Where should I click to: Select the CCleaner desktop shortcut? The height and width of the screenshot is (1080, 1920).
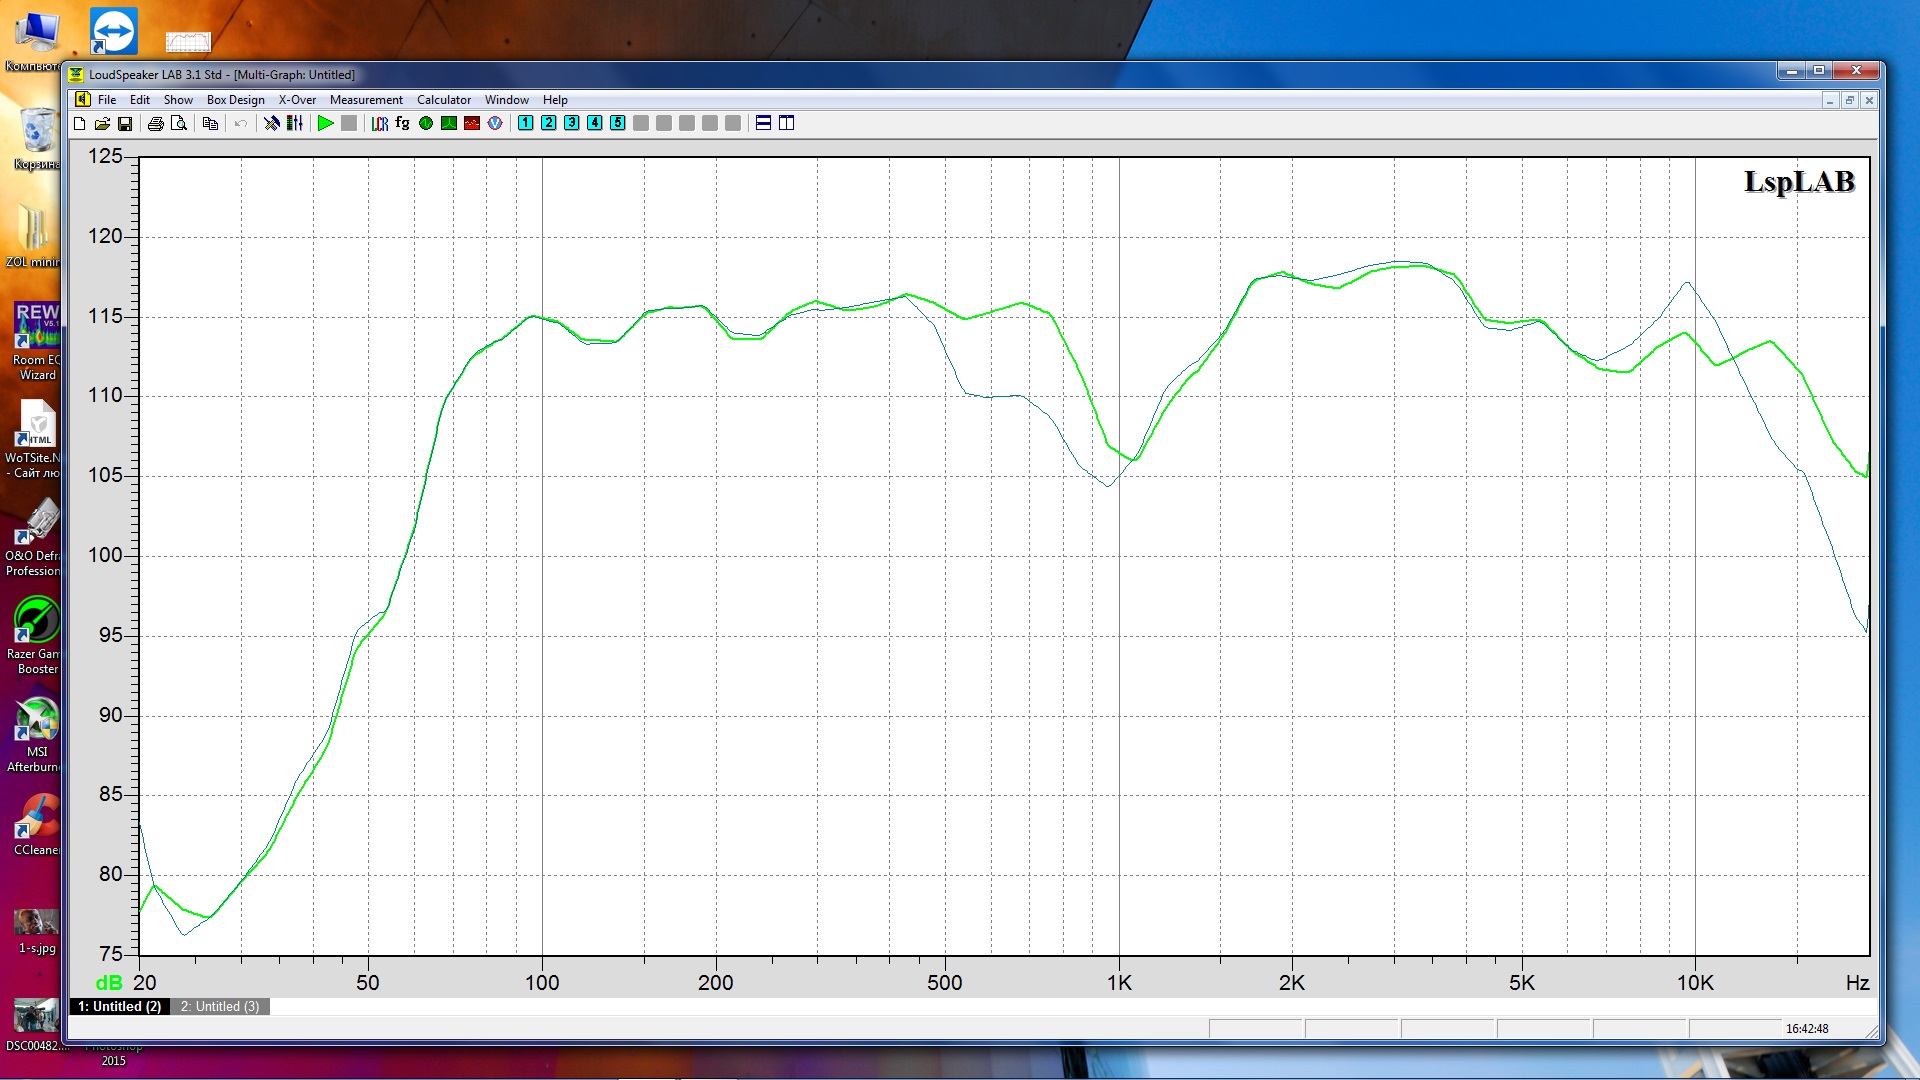[x=37, y=825]
